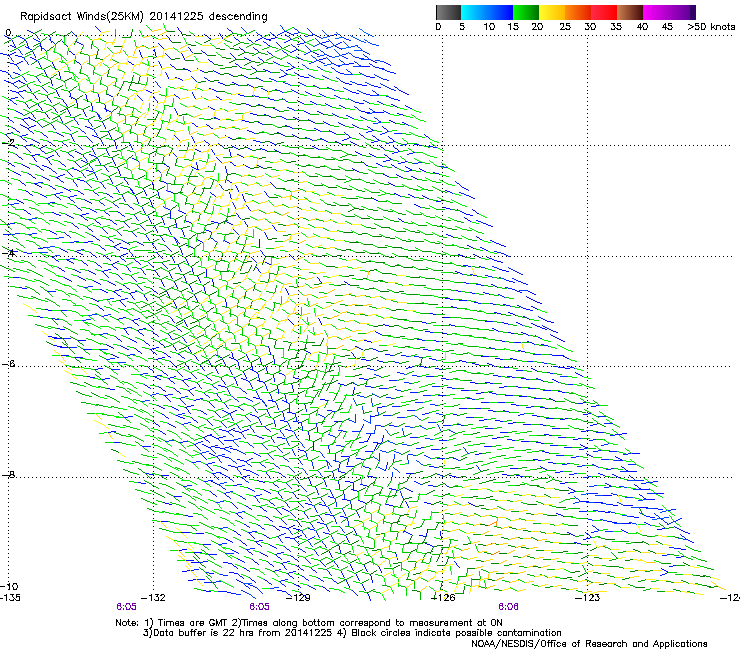740x650 pixels.
Task: Click the "-10" latitude axis label
Action: pos(9,587)
